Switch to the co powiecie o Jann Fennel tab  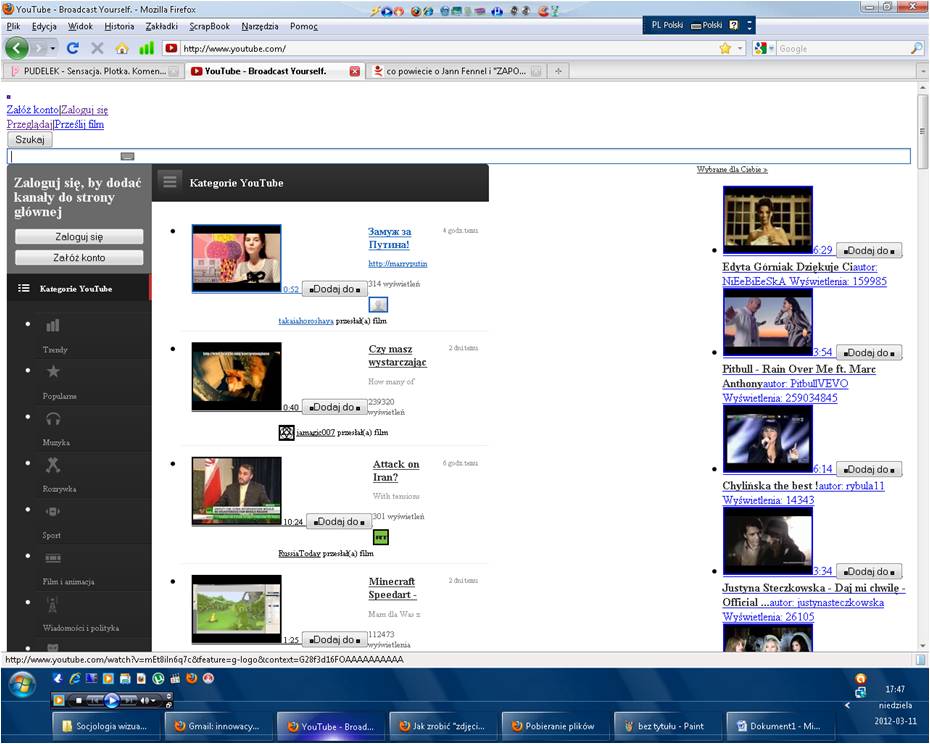pyautogui.click(x=457, y=71)
